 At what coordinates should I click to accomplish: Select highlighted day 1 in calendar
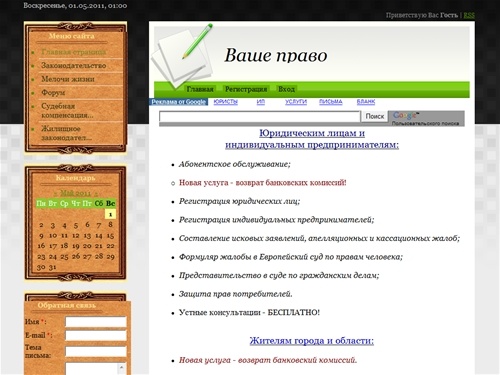pyautogui.click(x=110, y=214)
